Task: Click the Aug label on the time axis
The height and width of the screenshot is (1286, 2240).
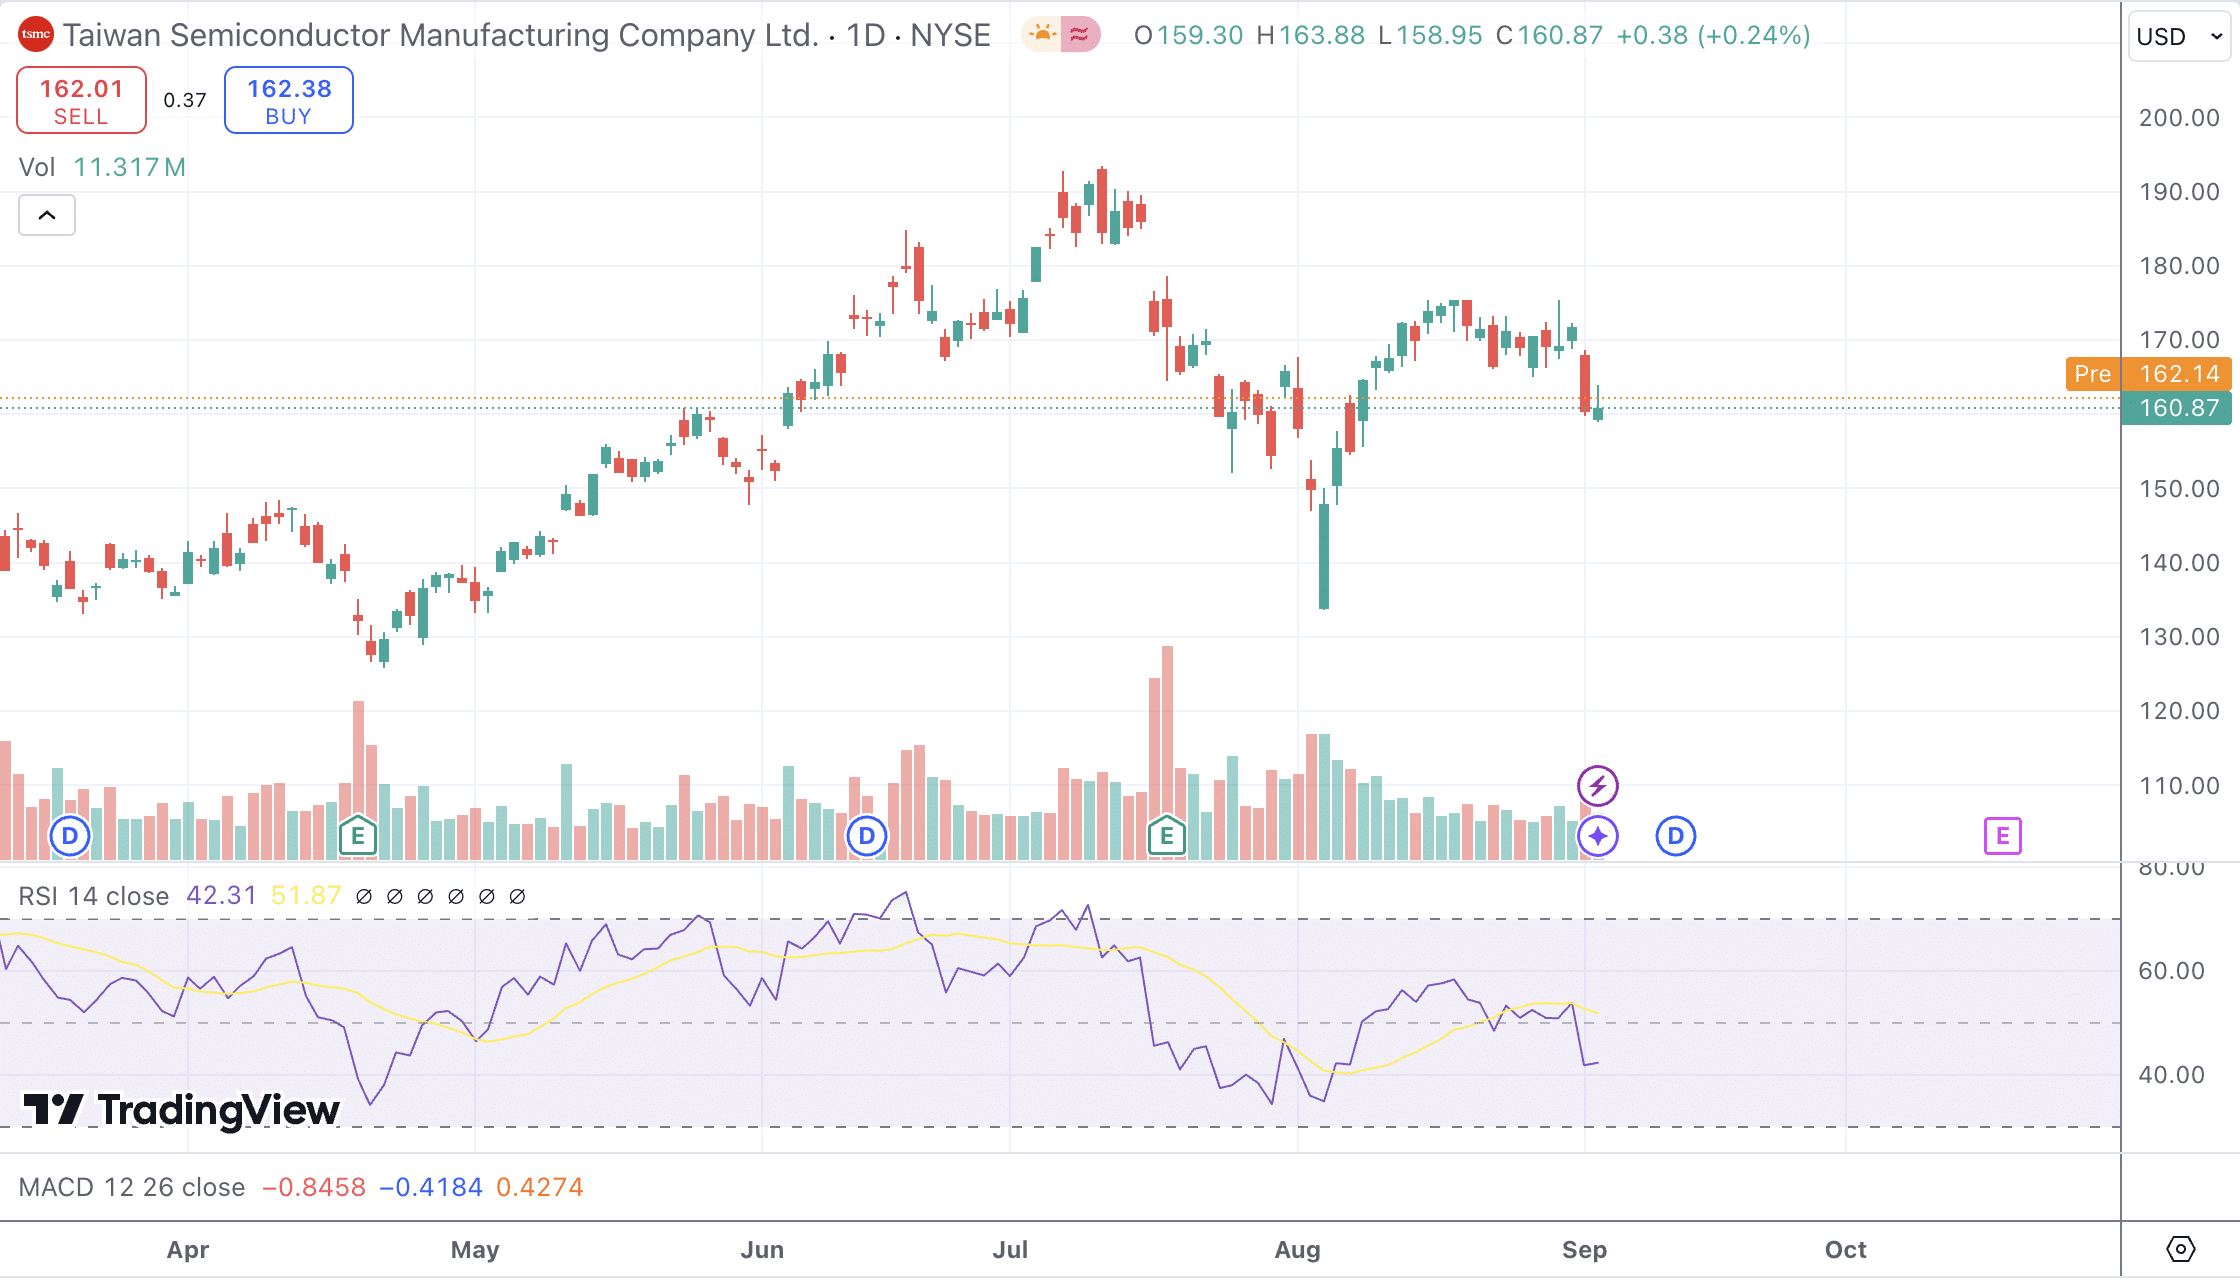Action: [1298, 1250]
